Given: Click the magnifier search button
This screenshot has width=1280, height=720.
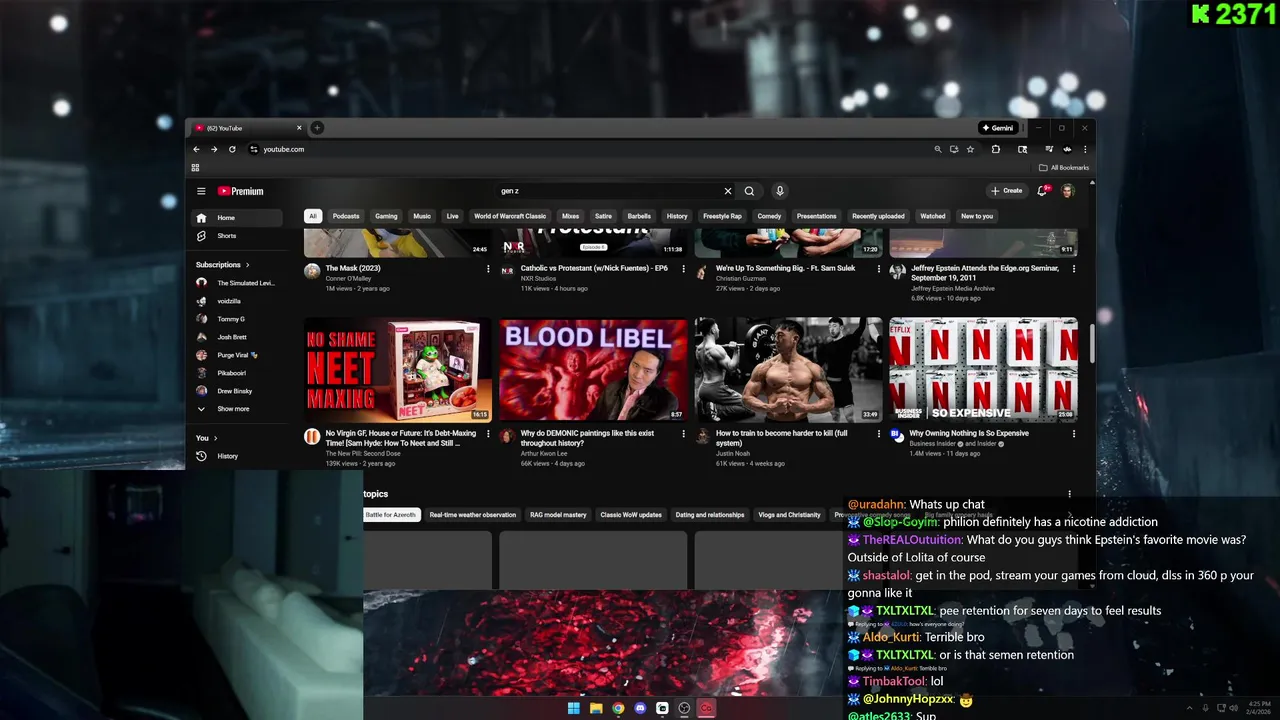Looking at the screenshot, I should click(x=749, y=191).
